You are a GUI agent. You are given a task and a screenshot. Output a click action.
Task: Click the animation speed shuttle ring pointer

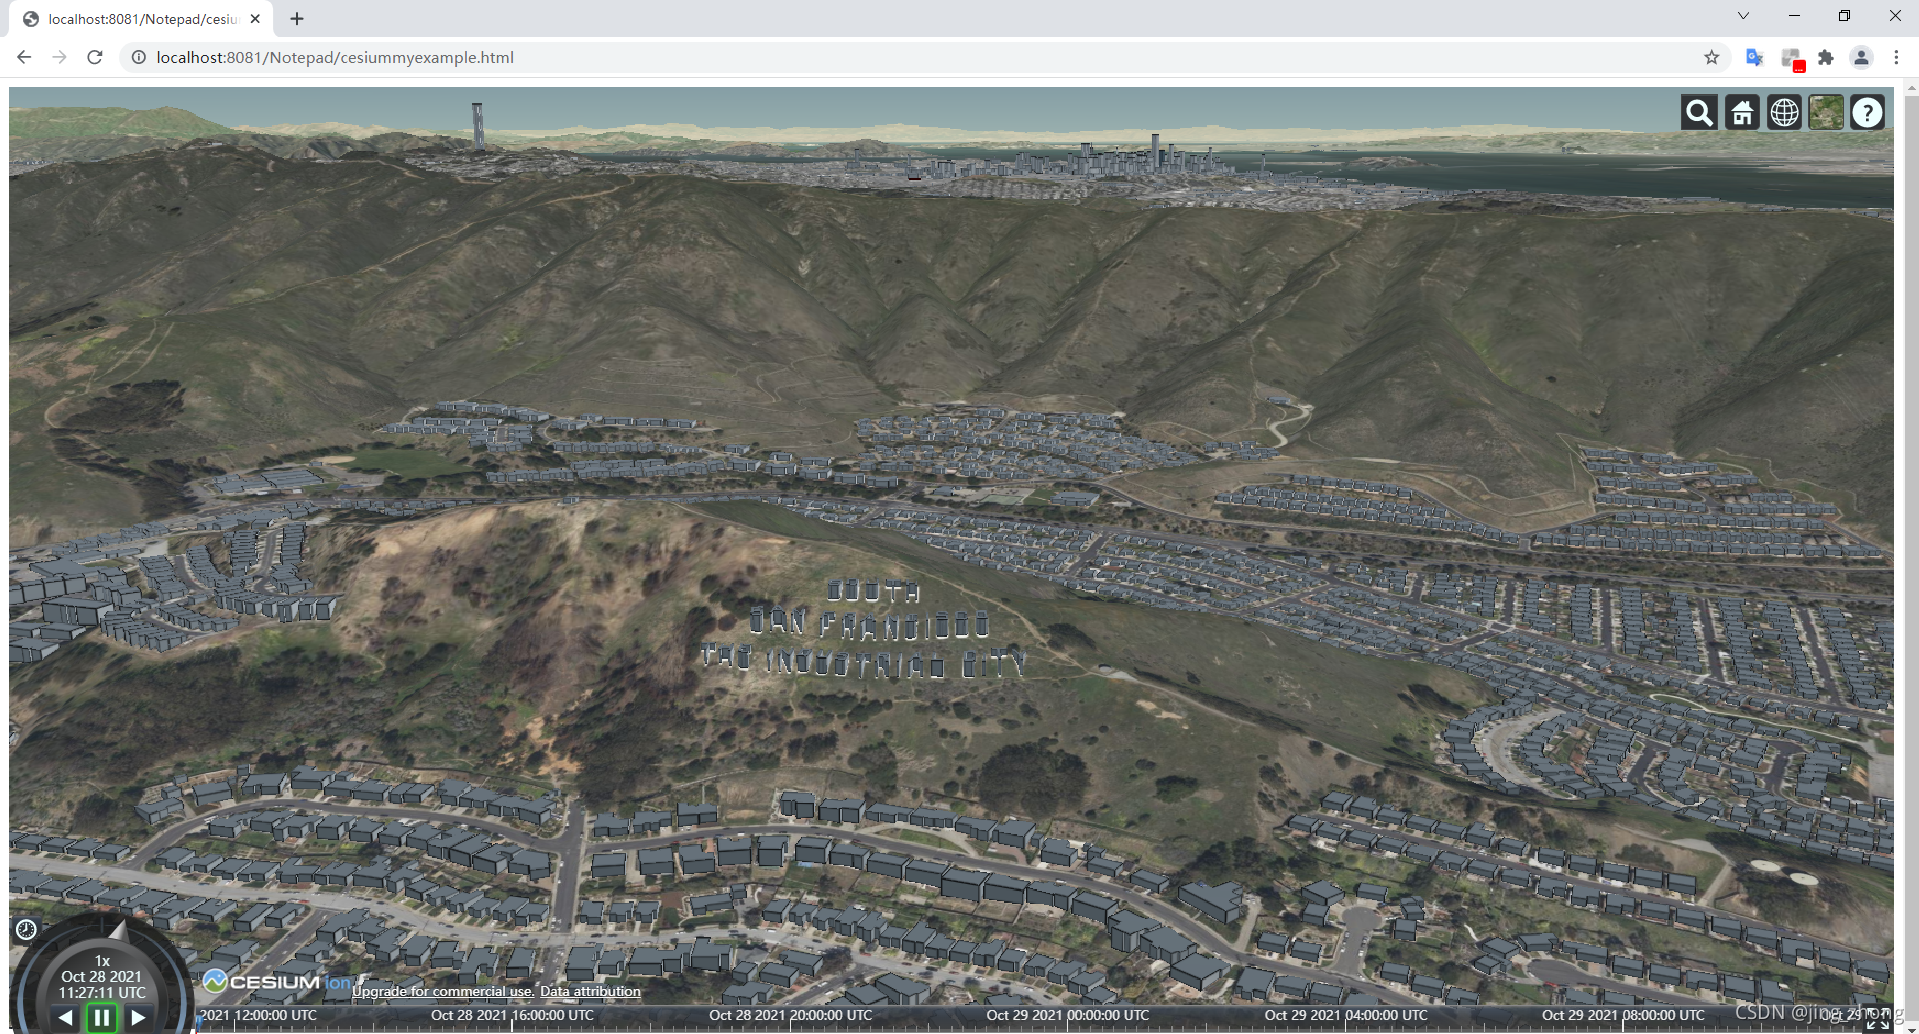click(119, 931)
